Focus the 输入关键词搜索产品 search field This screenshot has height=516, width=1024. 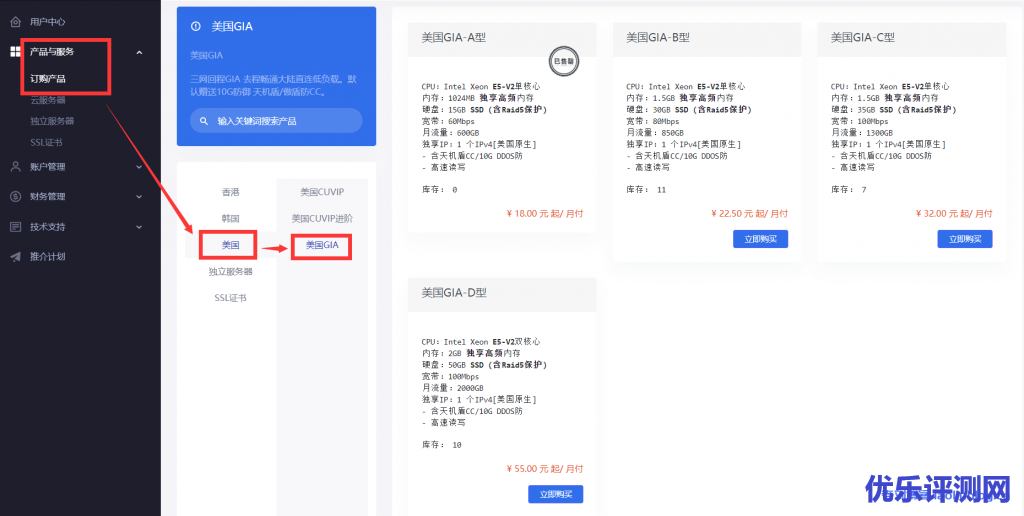(x=280, y=121)
